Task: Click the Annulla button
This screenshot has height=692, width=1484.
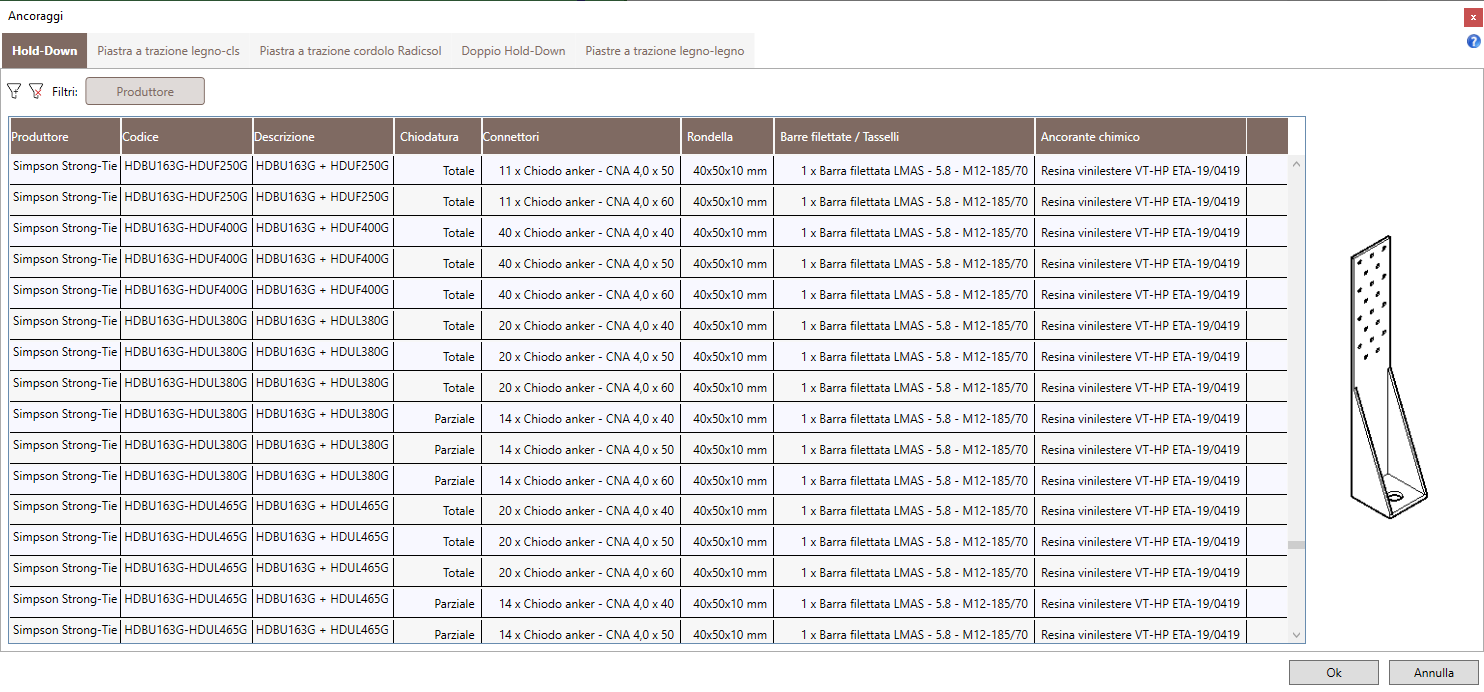Action: [1434, 673]
